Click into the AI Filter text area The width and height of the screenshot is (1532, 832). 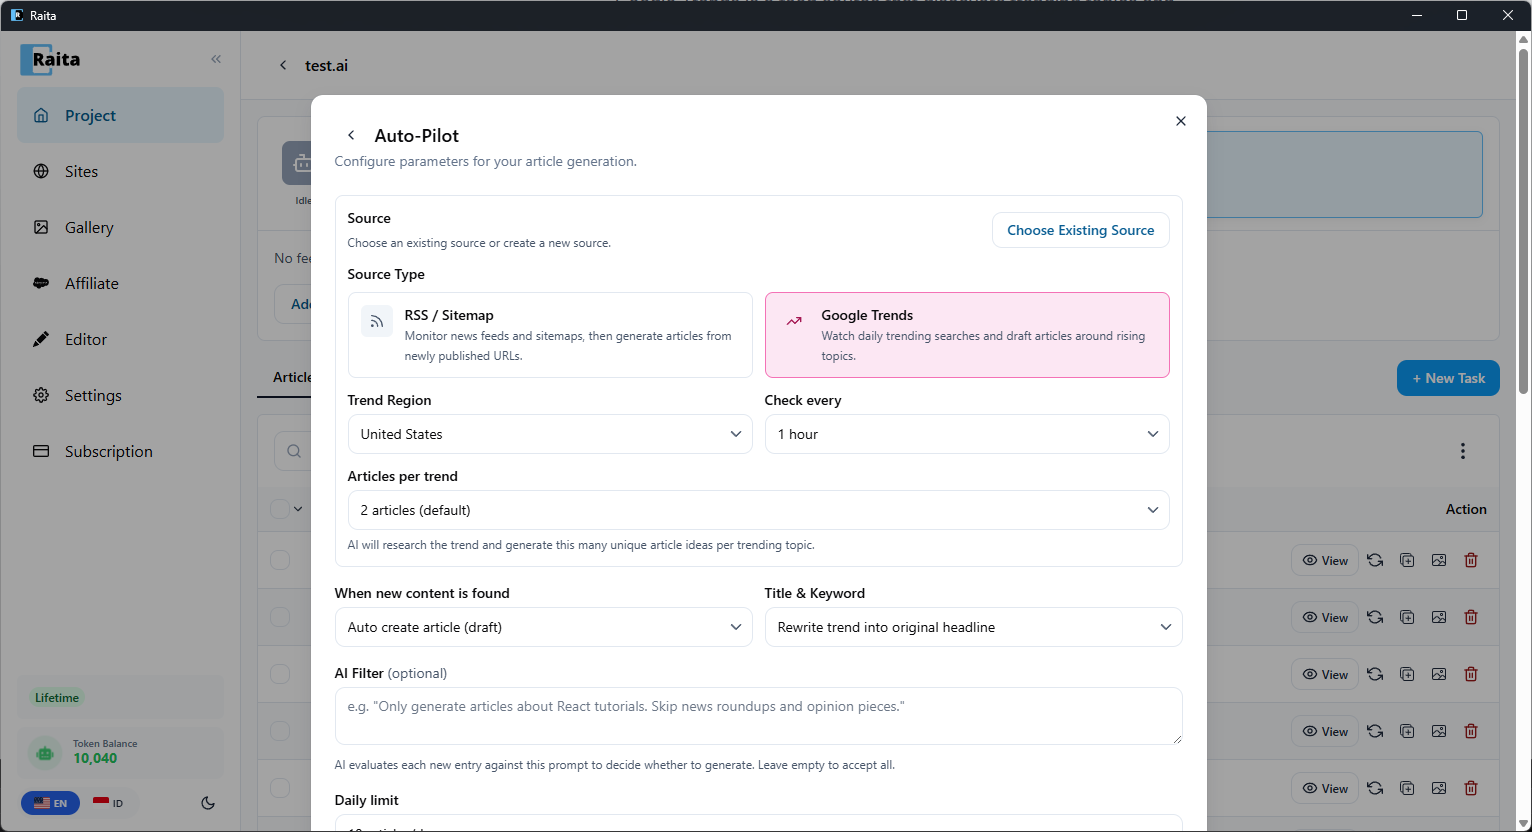(758, 716)
